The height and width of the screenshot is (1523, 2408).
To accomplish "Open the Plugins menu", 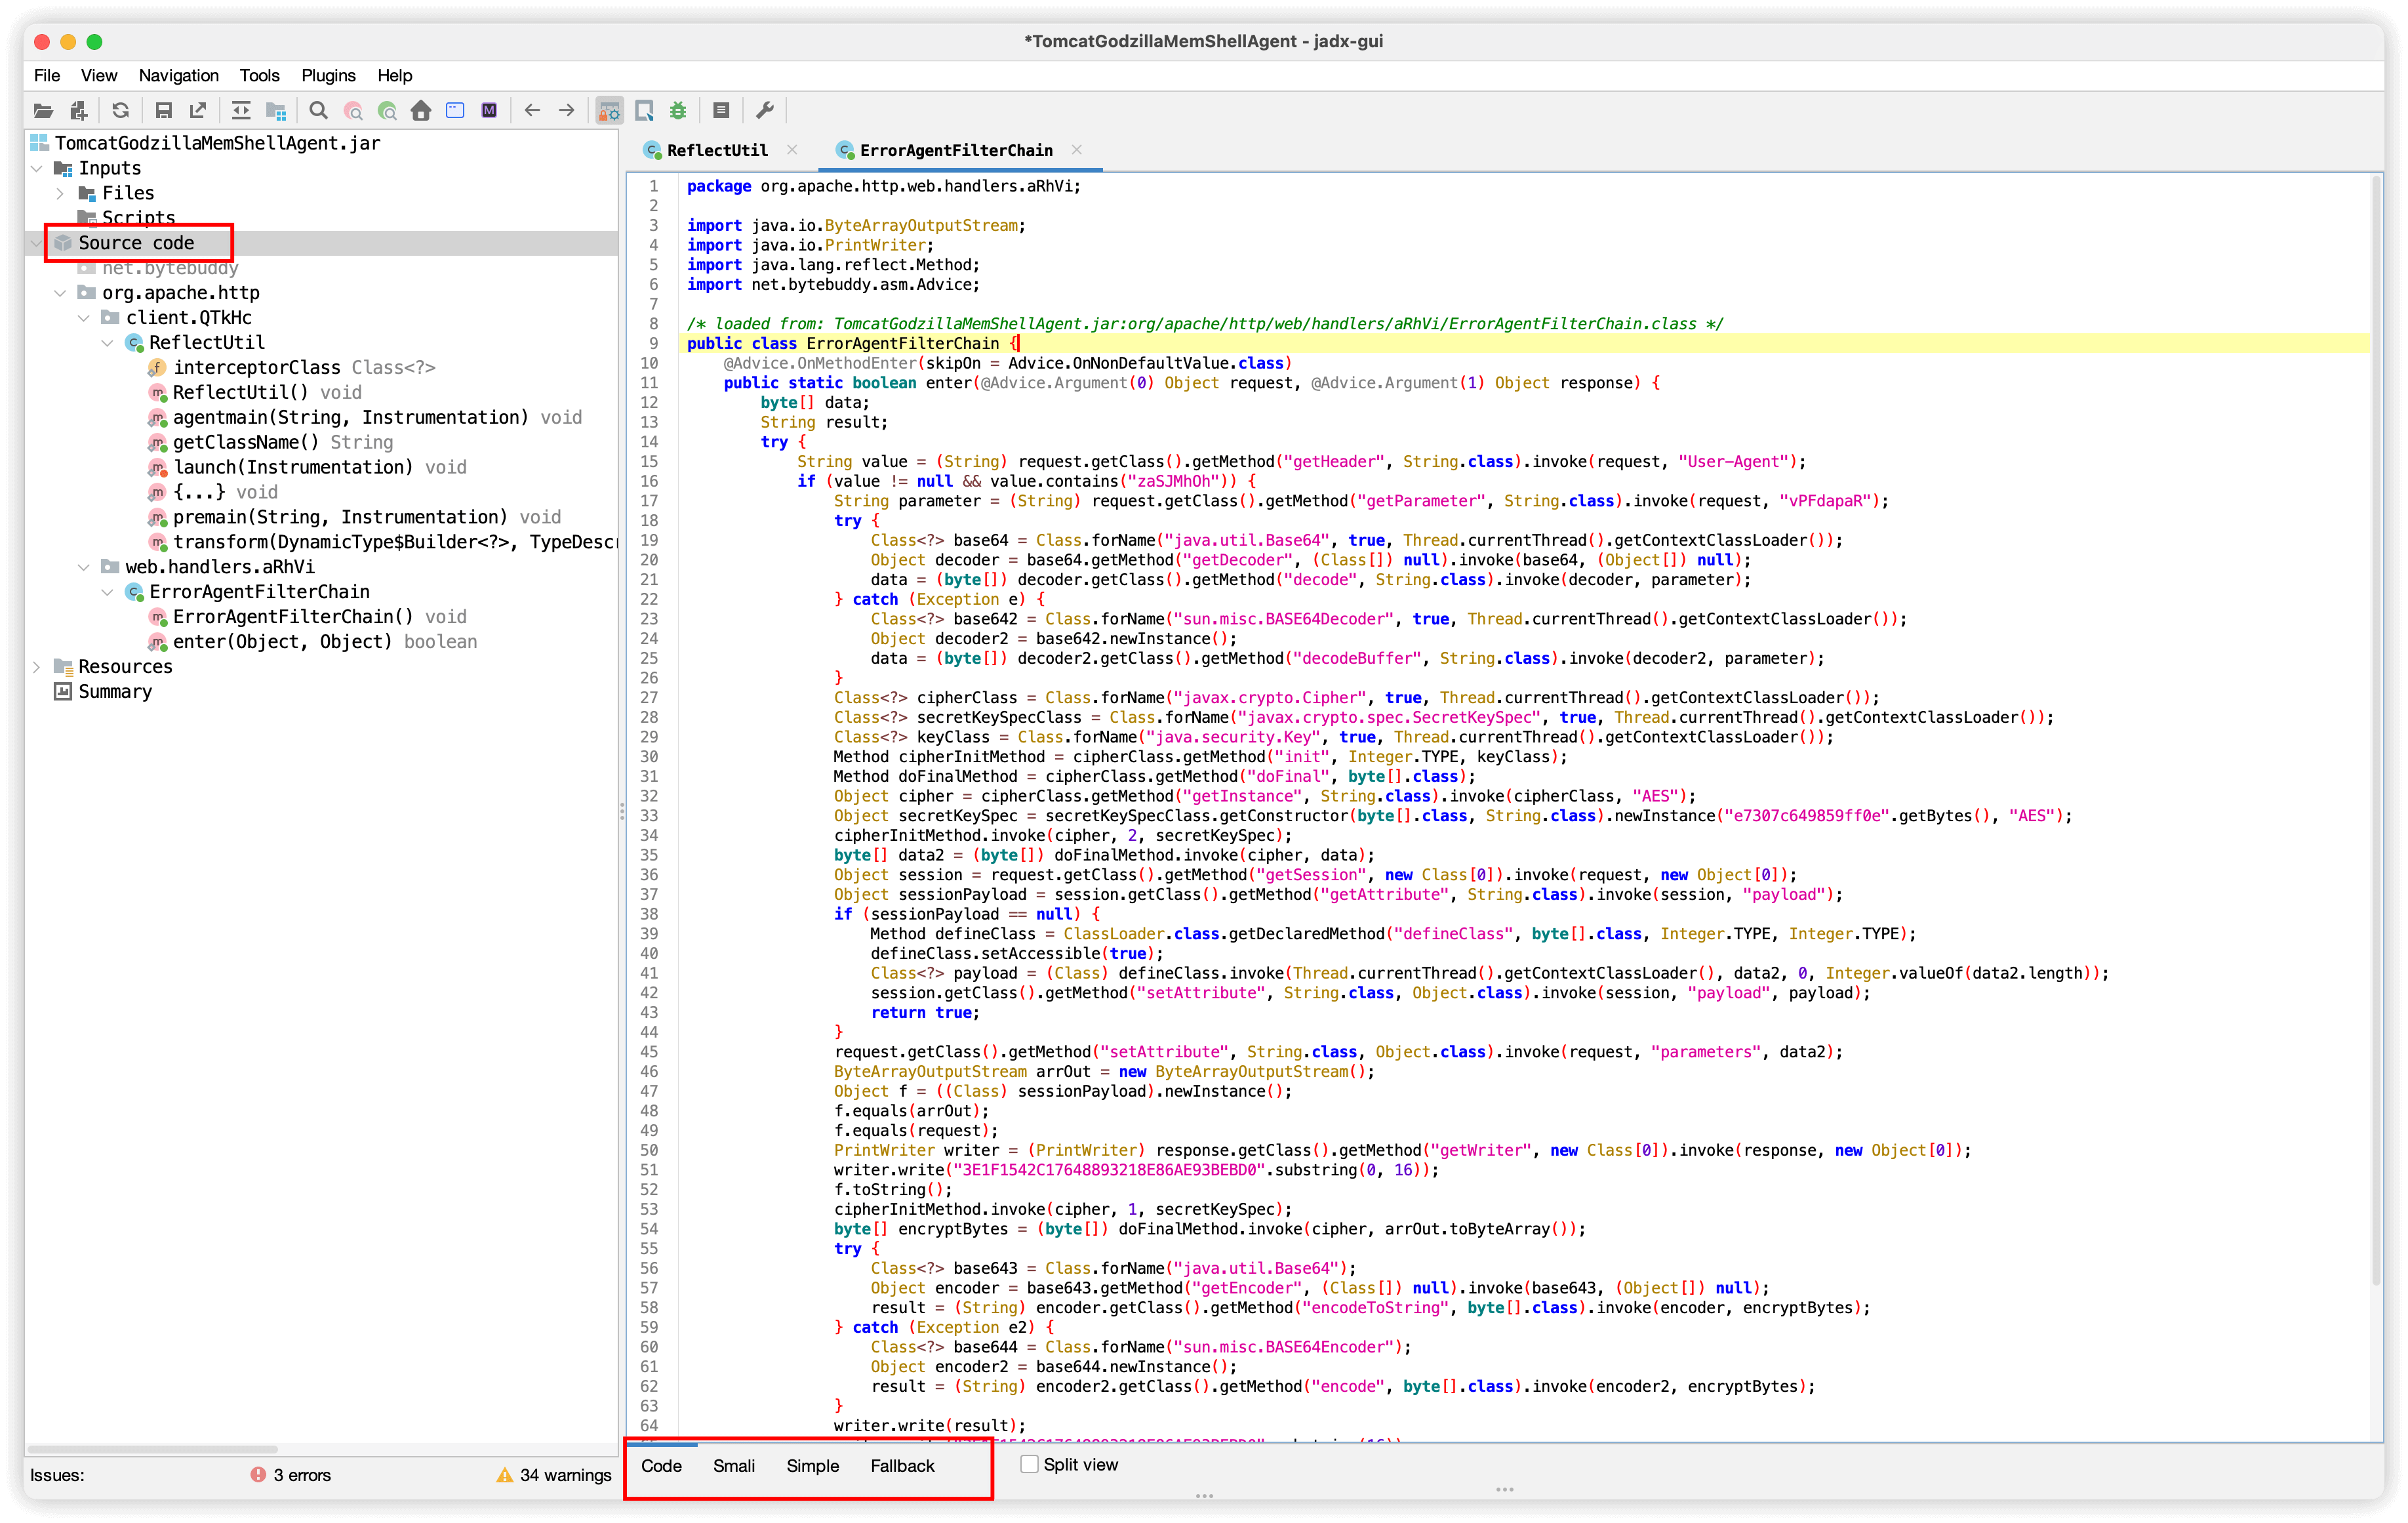I will (x=328, y=75).
